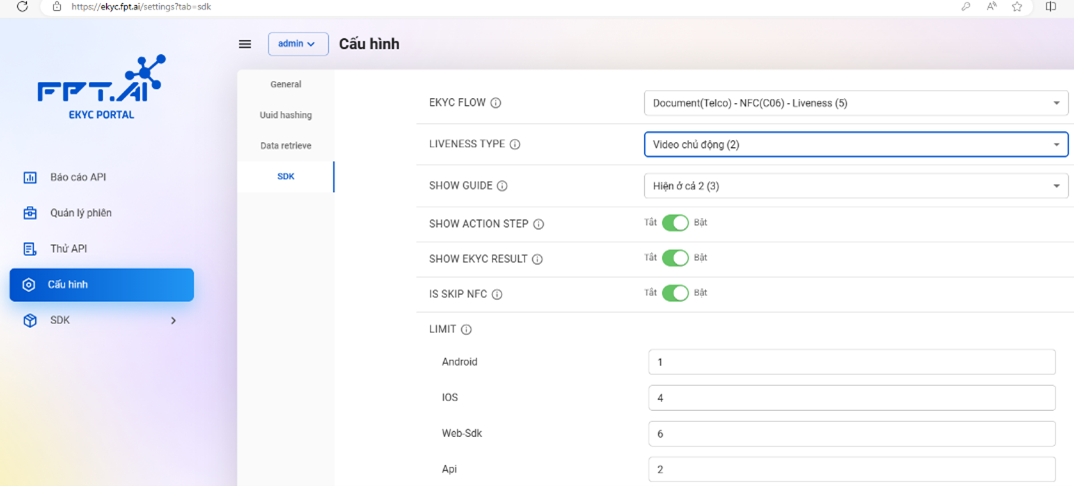Toggle the SHOW ACTION STEP switch
This screenshot has height=486, width=1074.
[x=676, y=223]
